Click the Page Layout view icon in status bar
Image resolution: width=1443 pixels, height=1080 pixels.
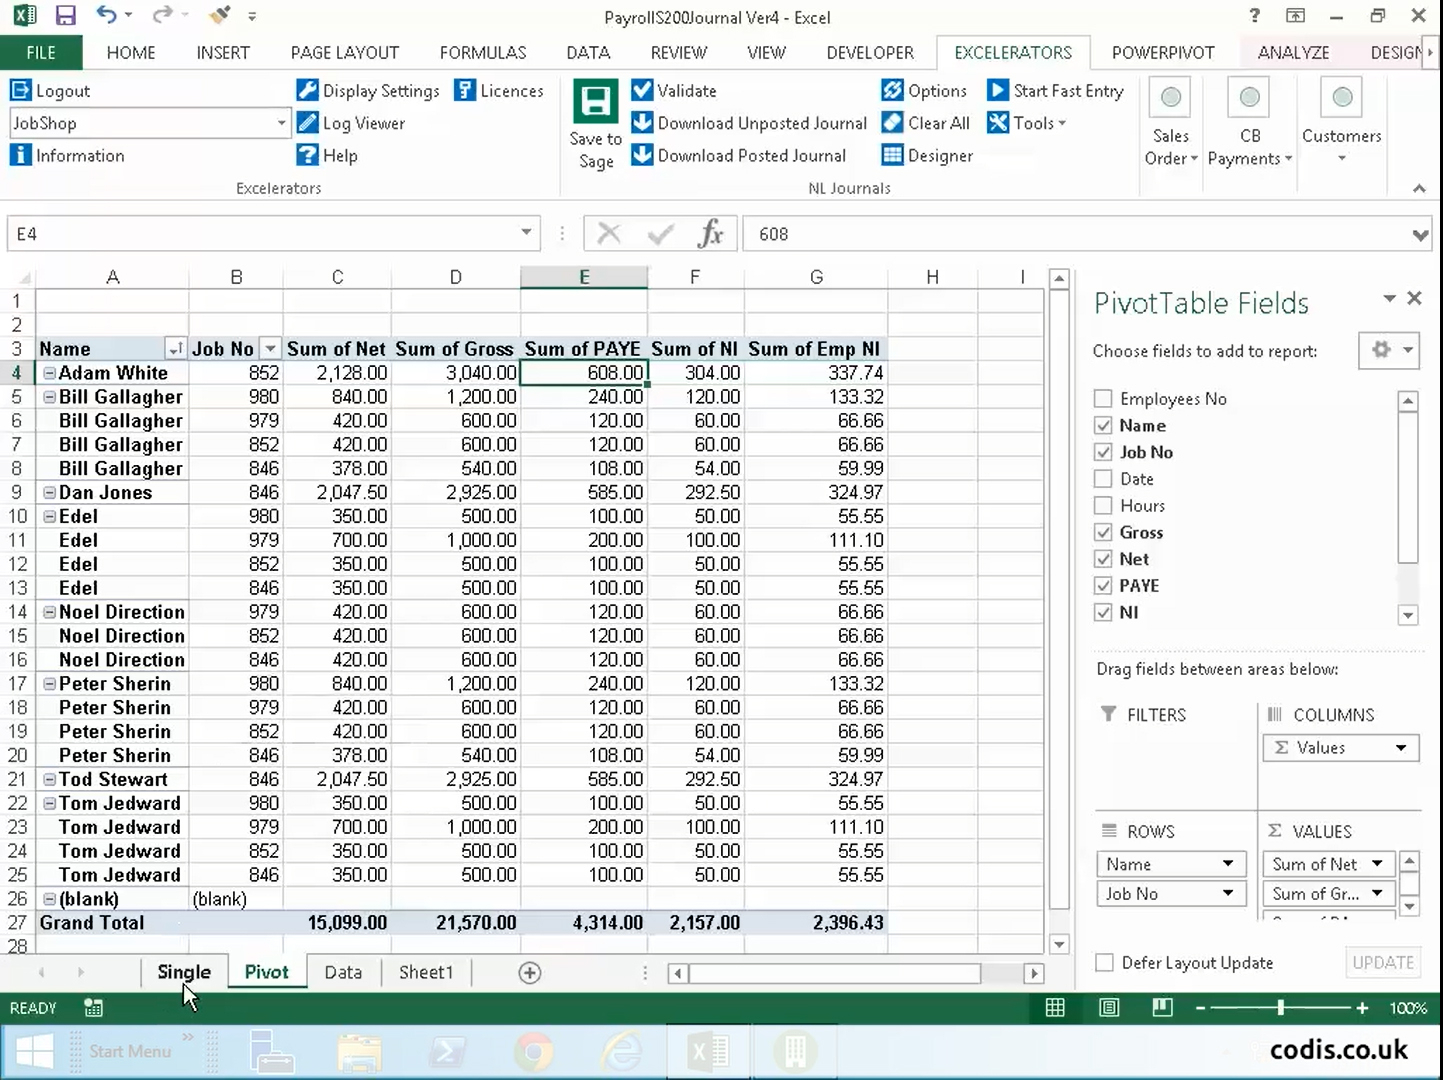[1109, 1007]
